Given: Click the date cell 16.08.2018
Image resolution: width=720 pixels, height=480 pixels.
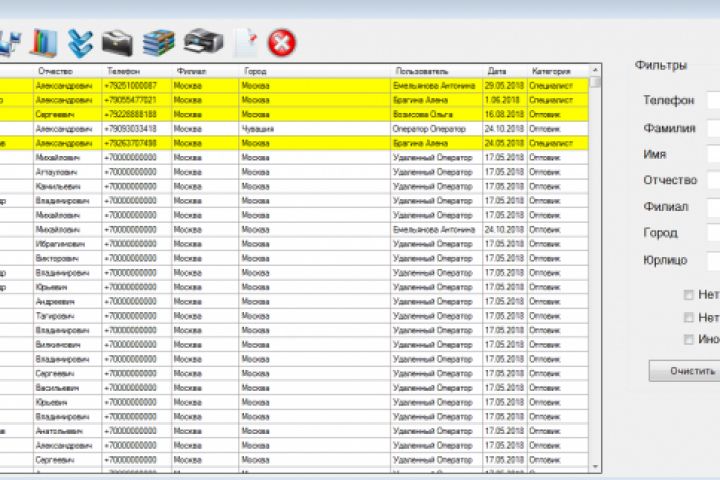Looking at the screenshot, I should pyautogui.click(x=505, y=114).
